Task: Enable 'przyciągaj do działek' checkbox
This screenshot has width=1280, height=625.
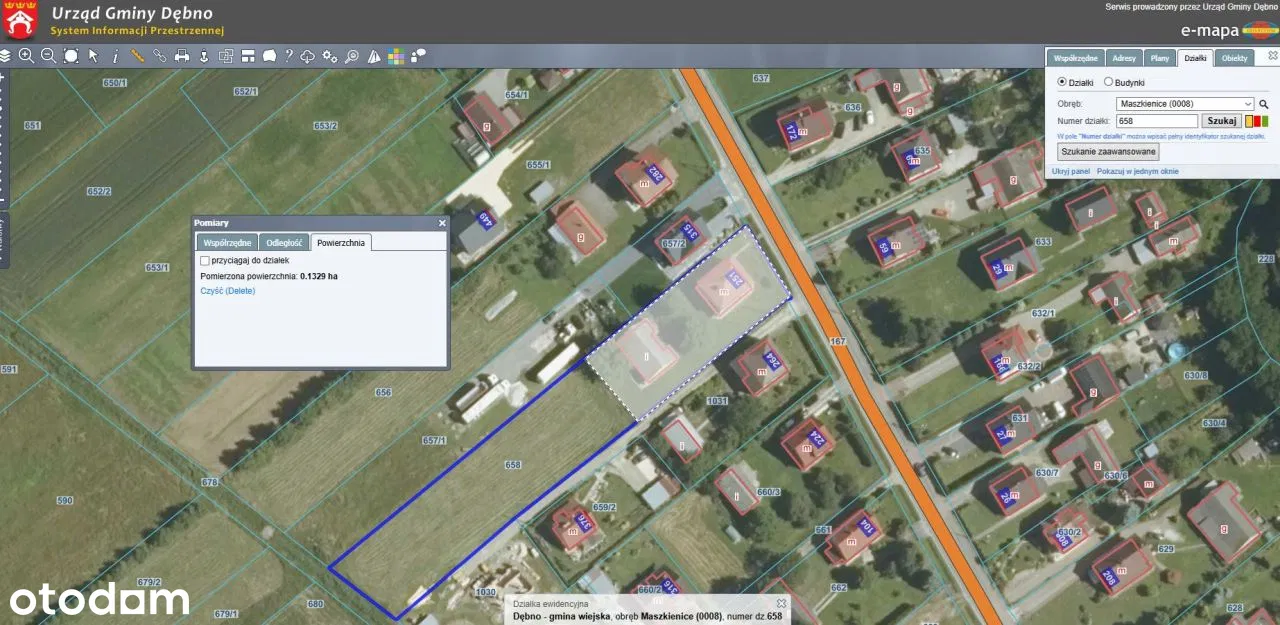Action: (205, 260)
